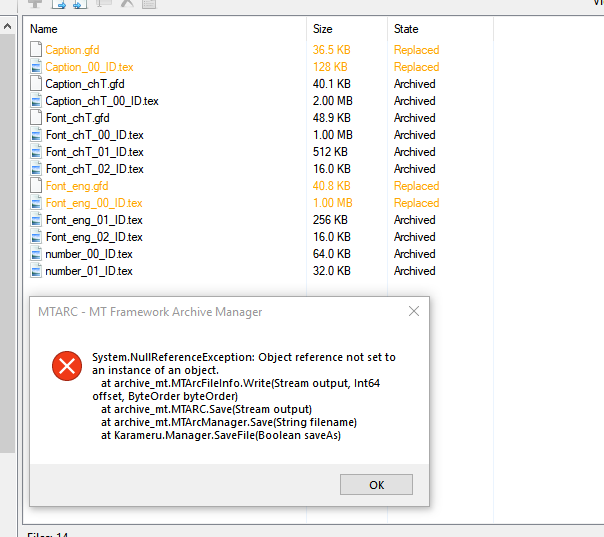Select the Caption_00_ID.tex file name
Screen dimensions: 604x537
tap(89, 67)
